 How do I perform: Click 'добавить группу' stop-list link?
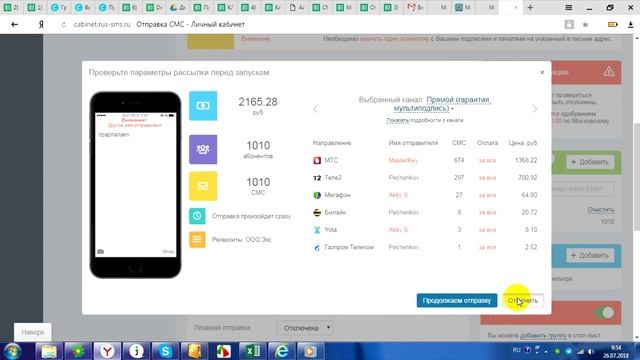543,335
